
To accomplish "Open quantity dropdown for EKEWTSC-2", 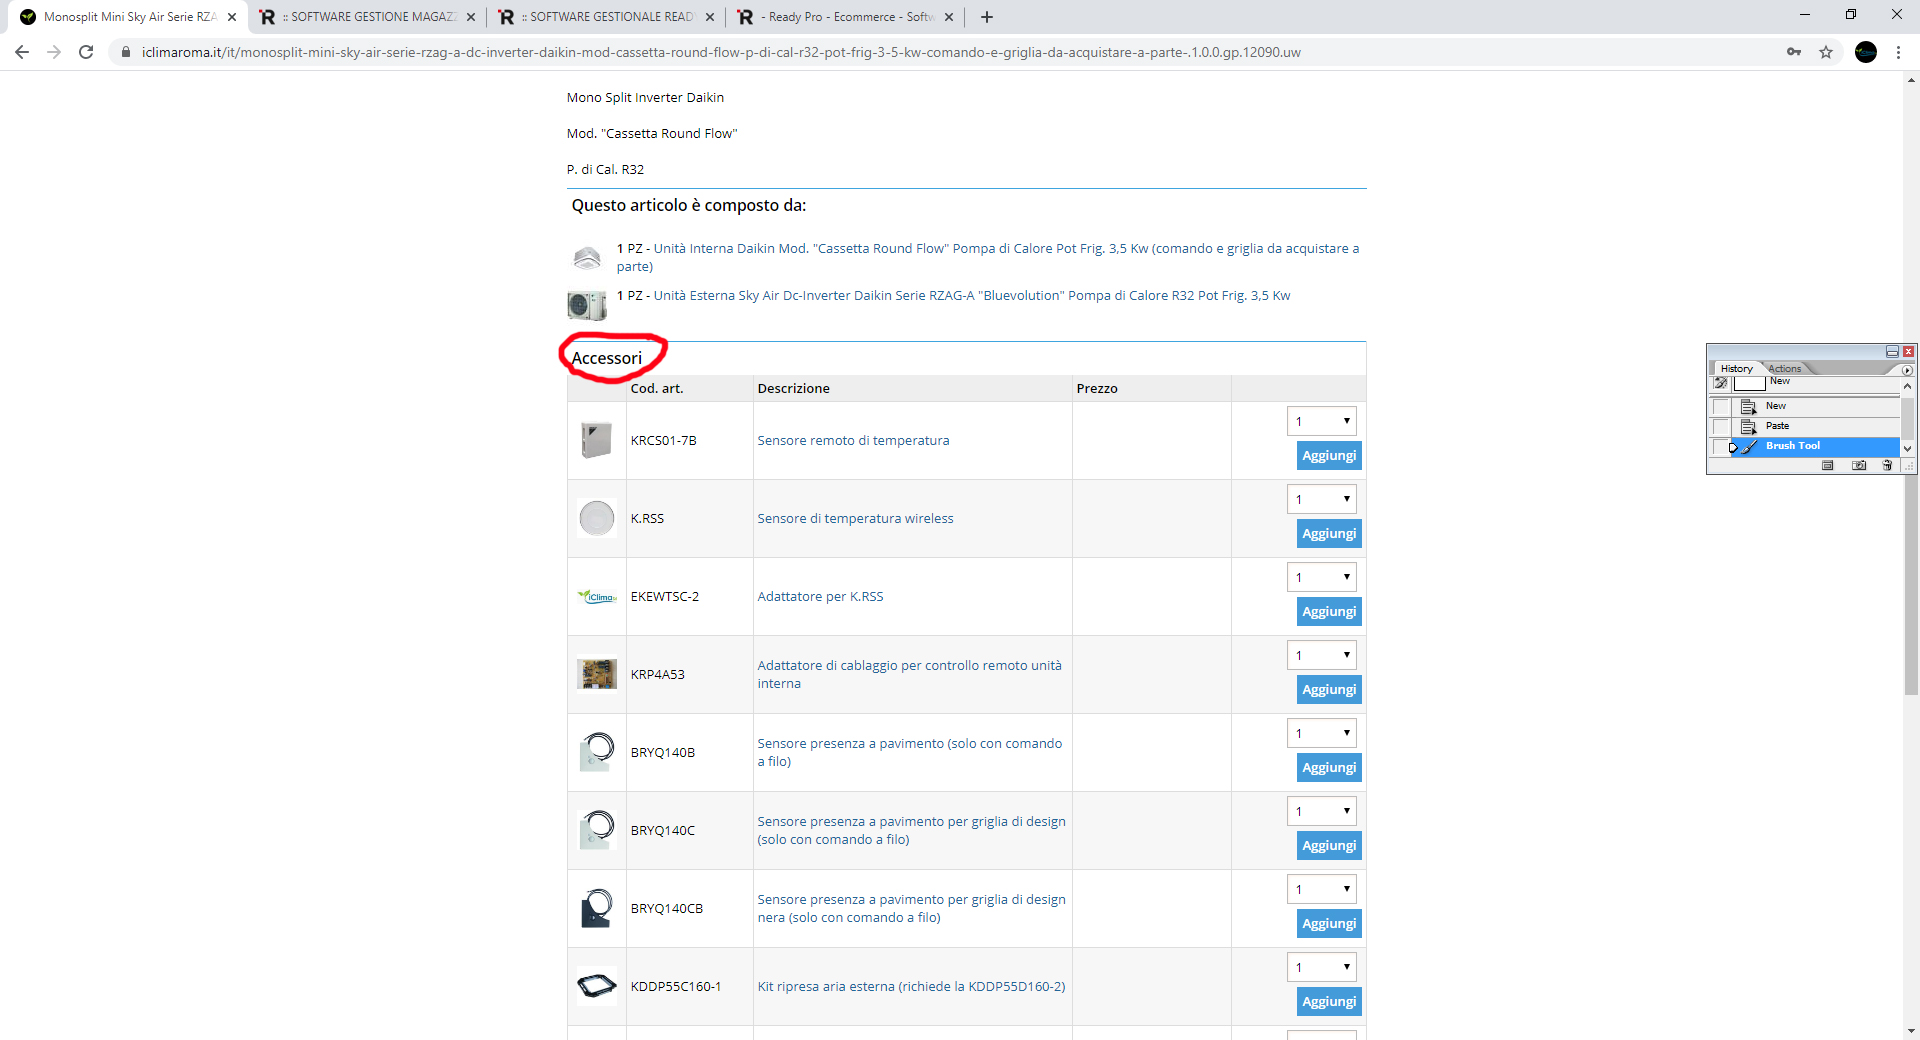I will [x=1322, y=577].
